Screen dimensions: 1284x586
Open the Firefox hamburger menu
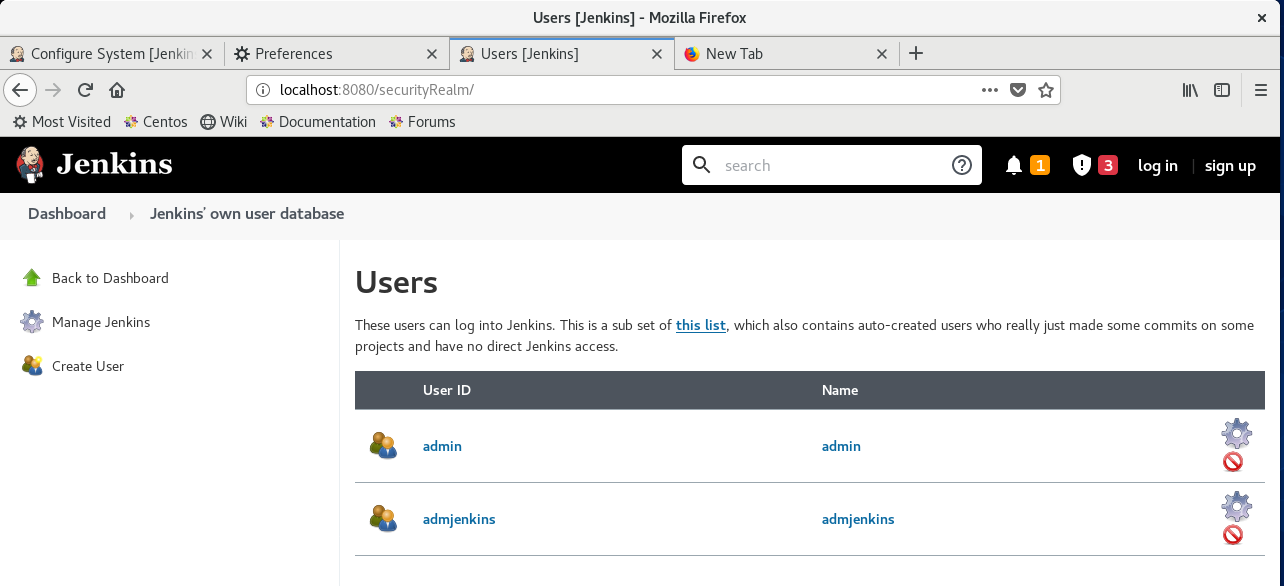click(1261, 90)
